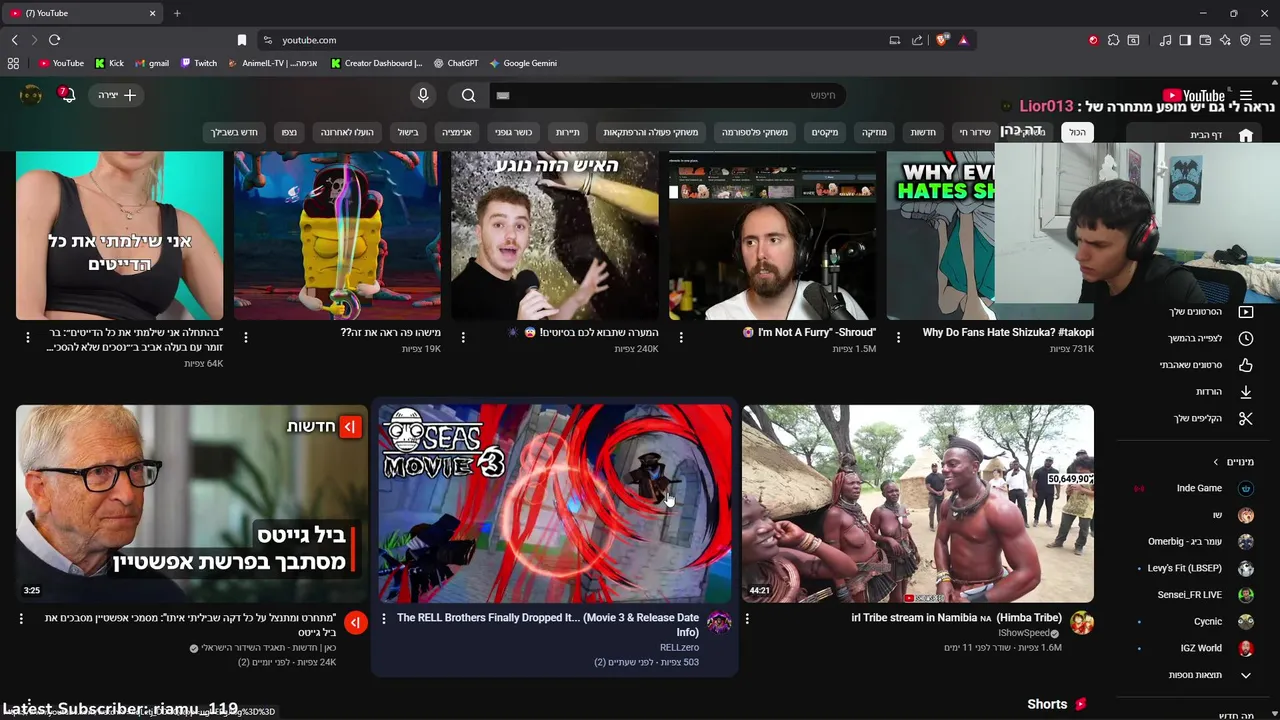Click the YouTube logo
The image size is (1280, 720).
point(1194,96)
